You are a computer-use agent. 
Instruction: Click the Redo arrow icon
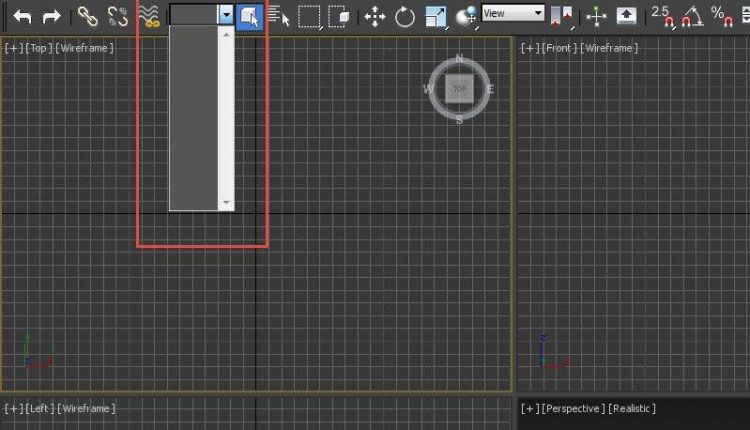[51, 16]
